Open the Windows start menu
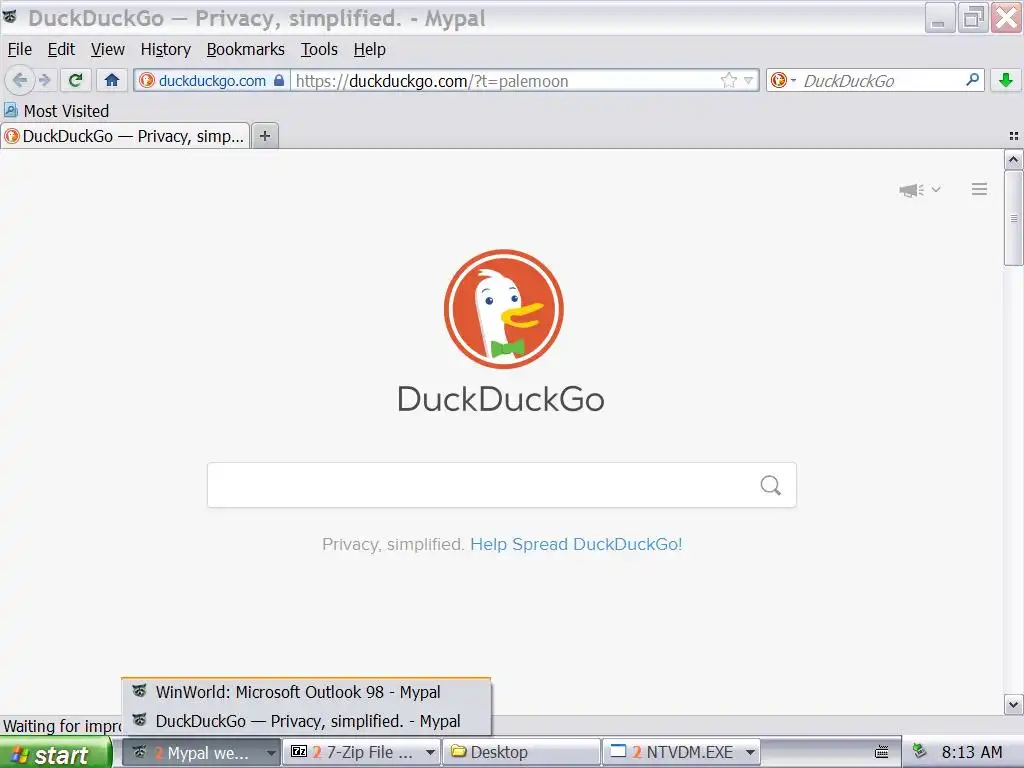 pyautogui.click(x=56, y=754)
